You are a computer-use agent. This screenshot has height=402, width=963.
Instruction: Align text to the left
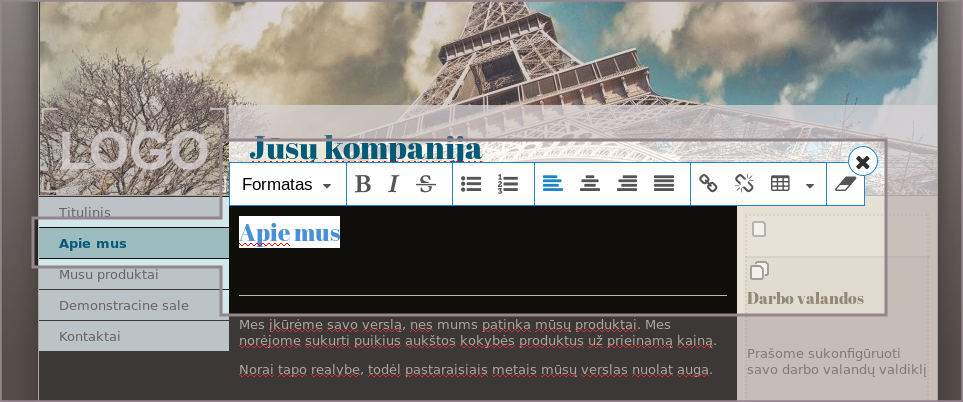pos(553,184)
